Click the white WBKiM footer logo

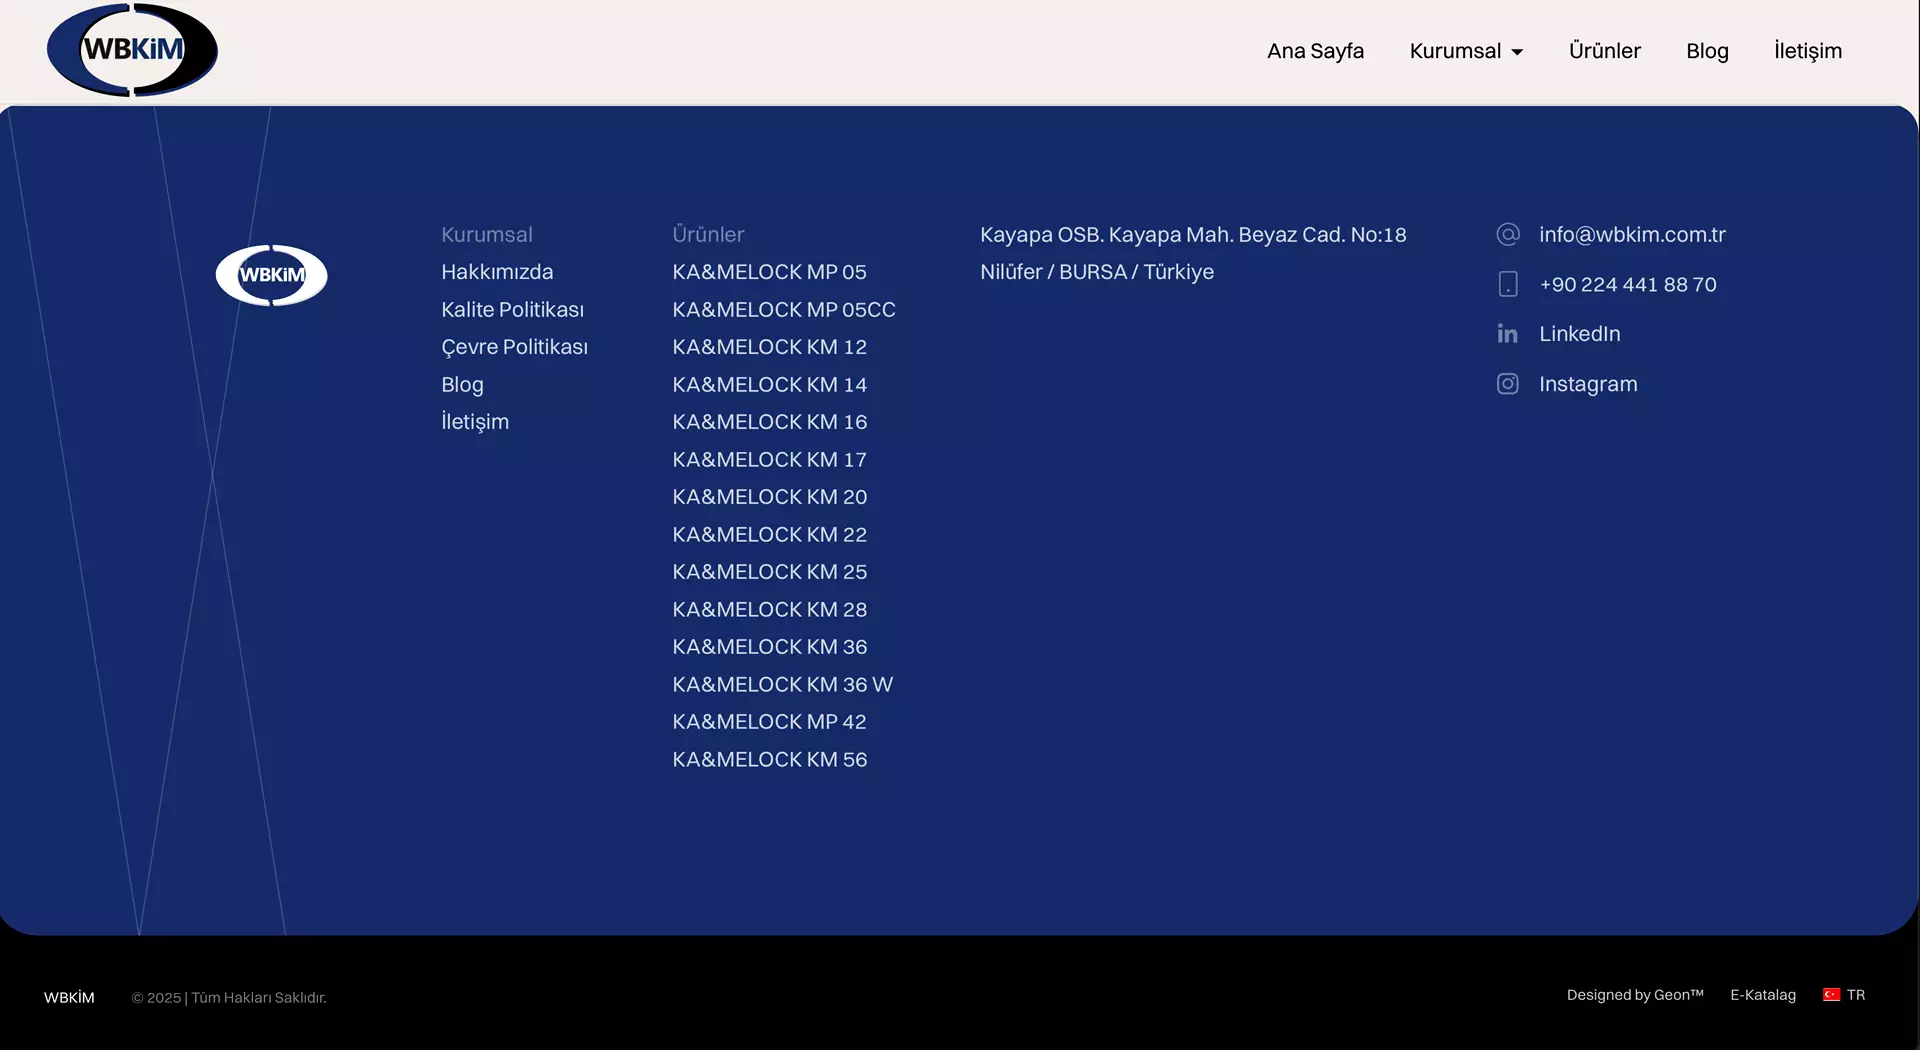(x=272, y=275)
